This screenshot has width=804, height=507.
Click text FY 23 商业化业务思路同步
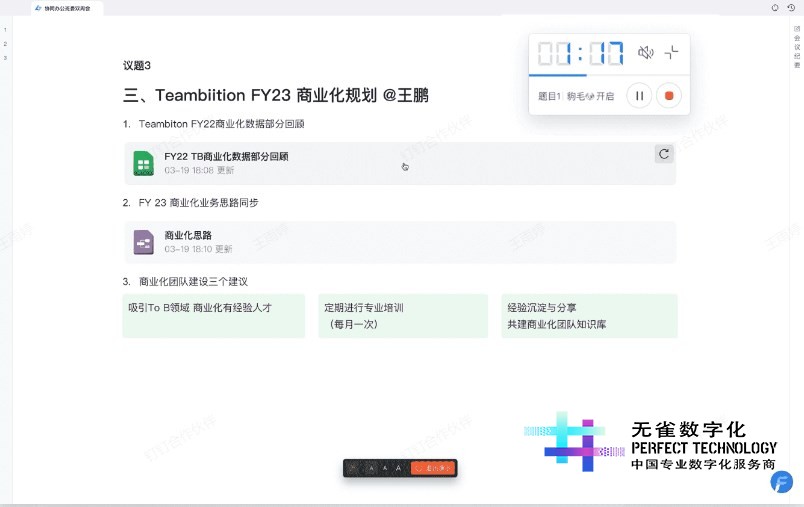coord(198,203)
